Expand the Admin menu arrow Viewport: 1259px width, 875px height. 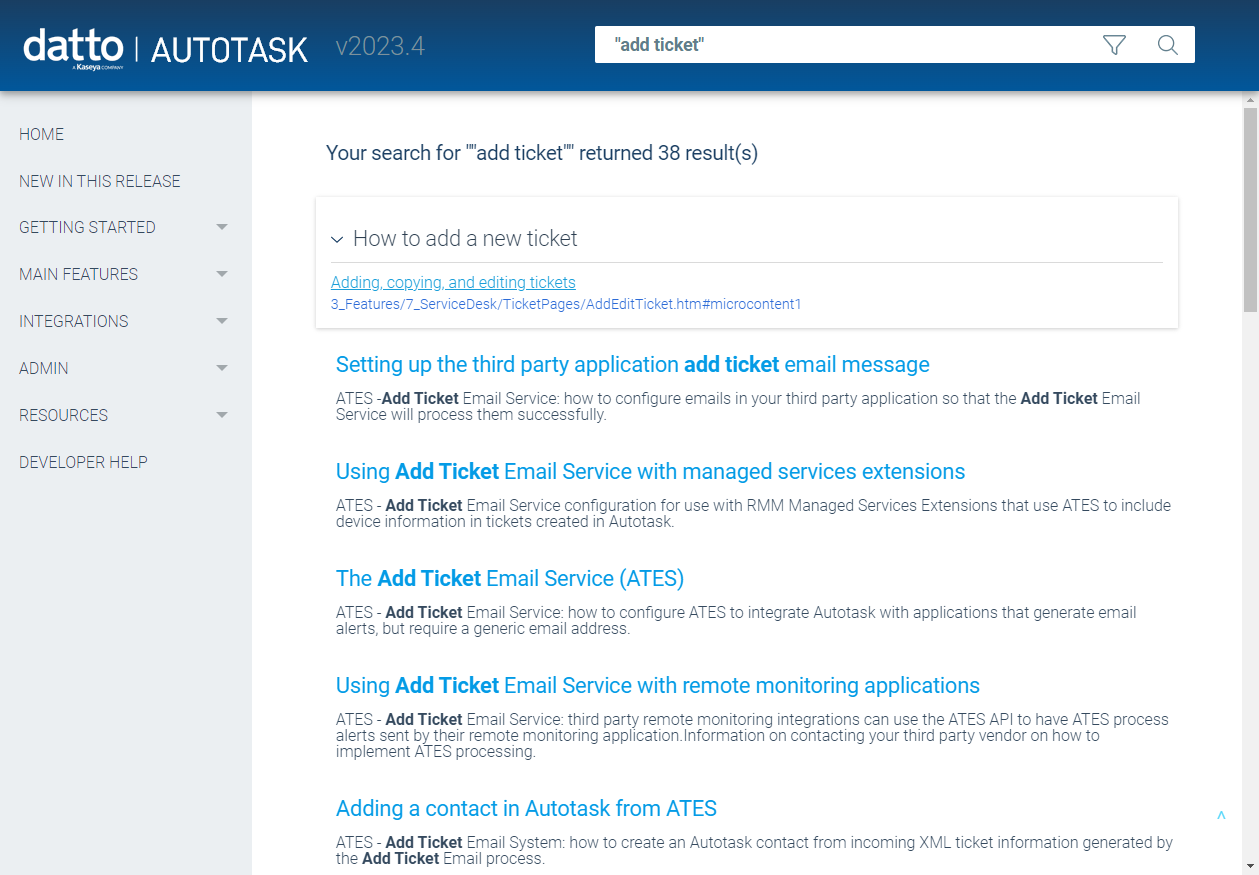click(222, 368)
